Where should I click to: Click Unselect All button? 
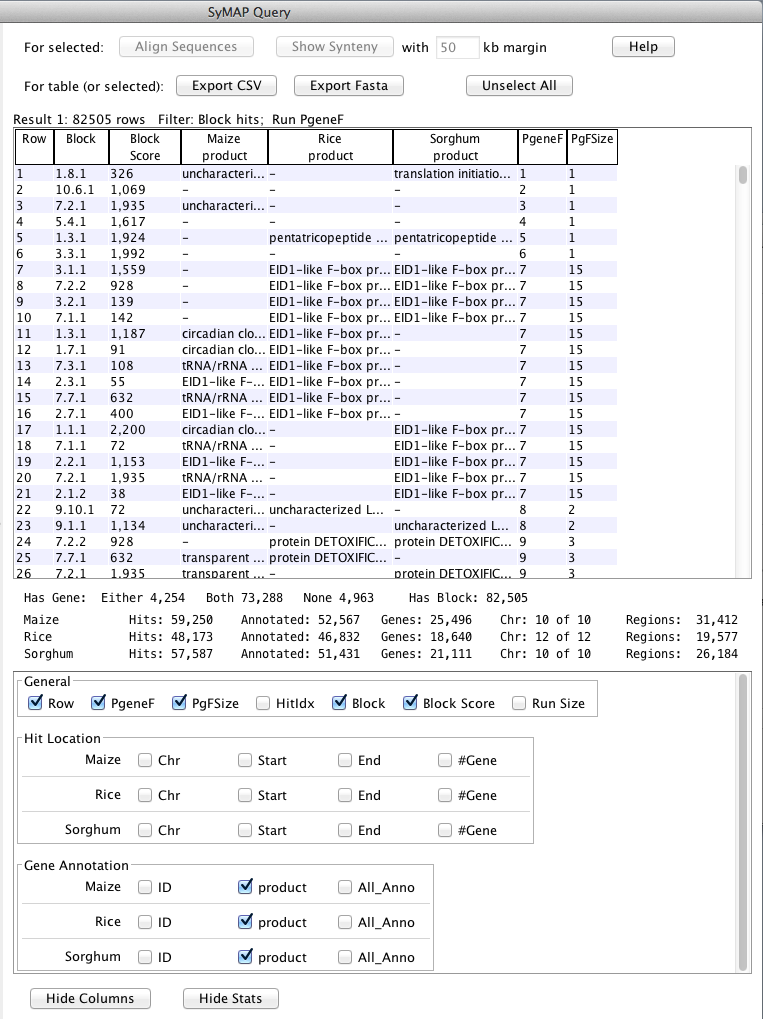[519, 86]
